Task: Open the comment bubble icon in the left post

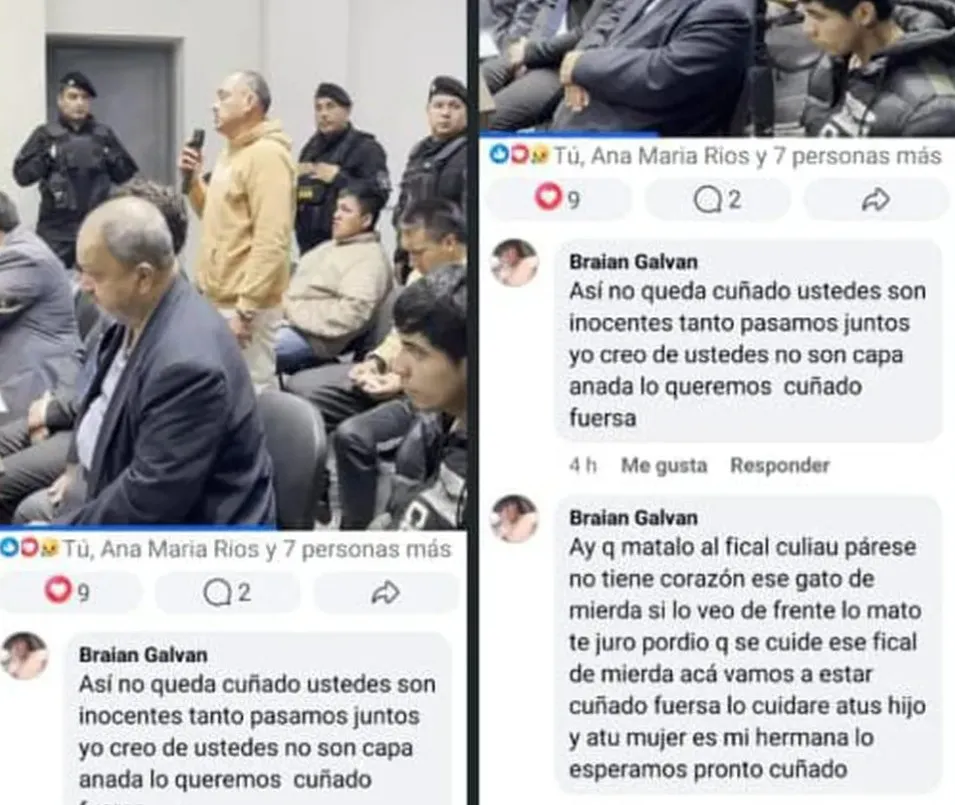Action: pyautogui.click(x=216, y=592)
